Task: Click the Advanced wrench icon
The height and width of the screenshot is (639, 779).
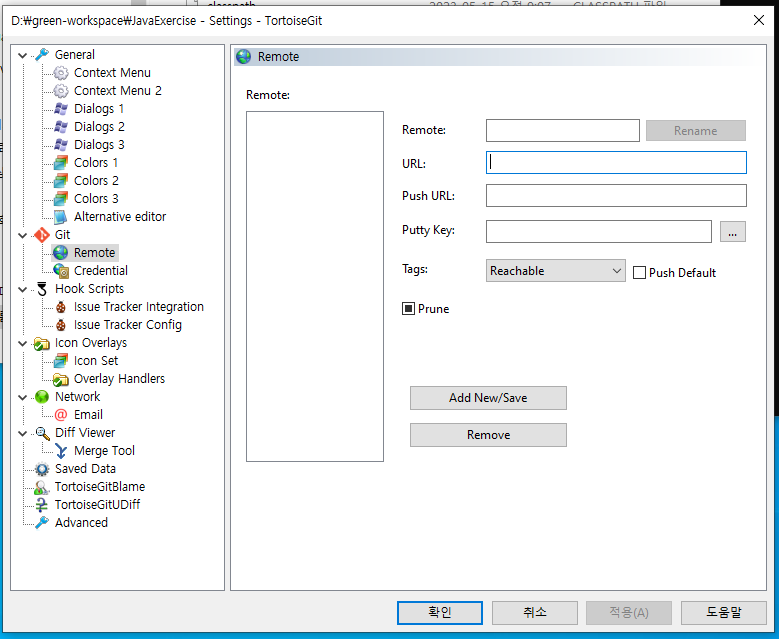Action: 42,523
